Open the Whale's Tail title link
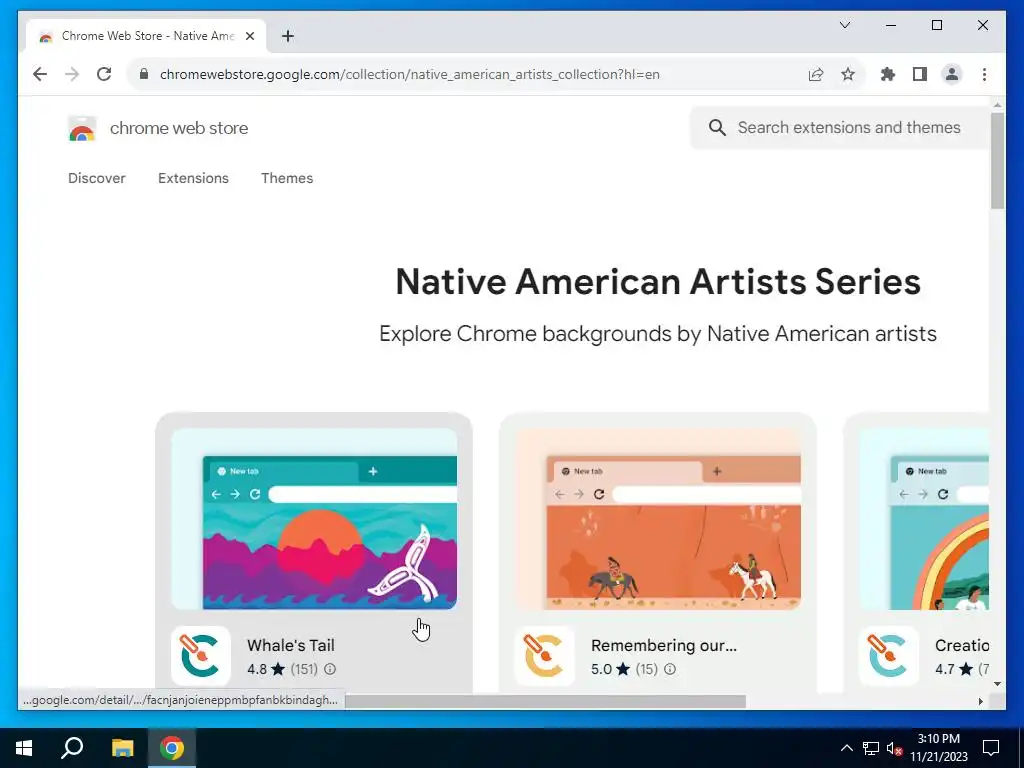Viewport: 1024px width, 768px height. 291,645
